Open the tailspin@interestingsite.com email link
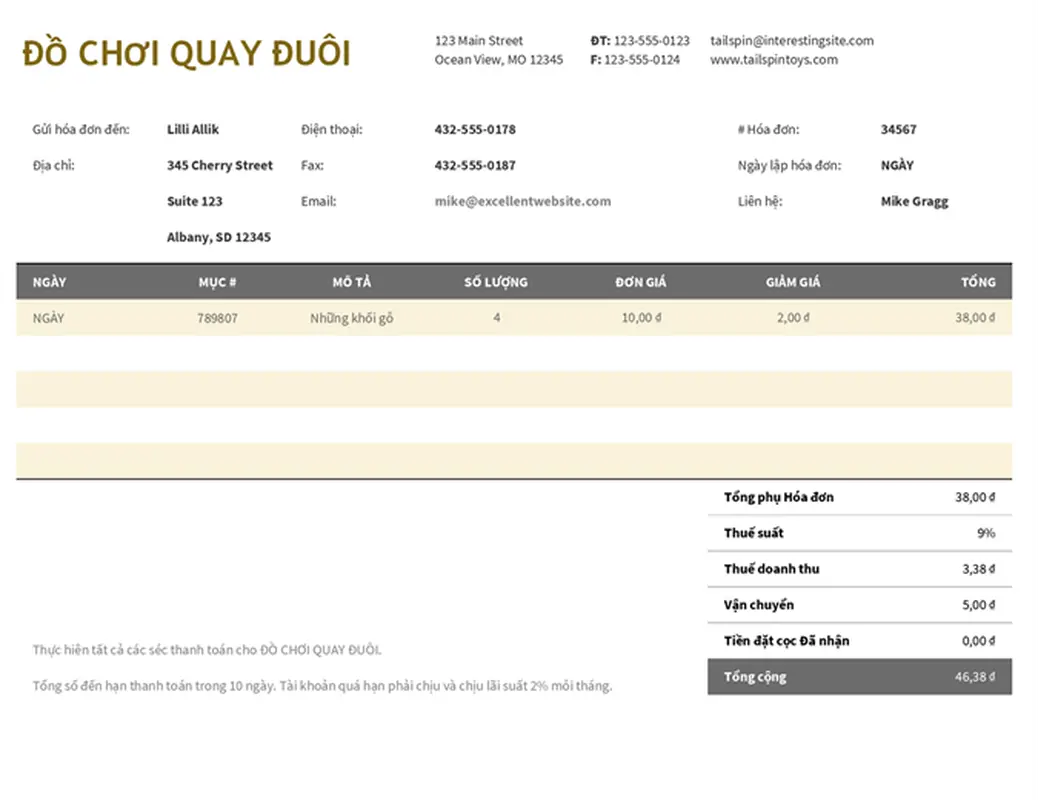 click(791, 41)
